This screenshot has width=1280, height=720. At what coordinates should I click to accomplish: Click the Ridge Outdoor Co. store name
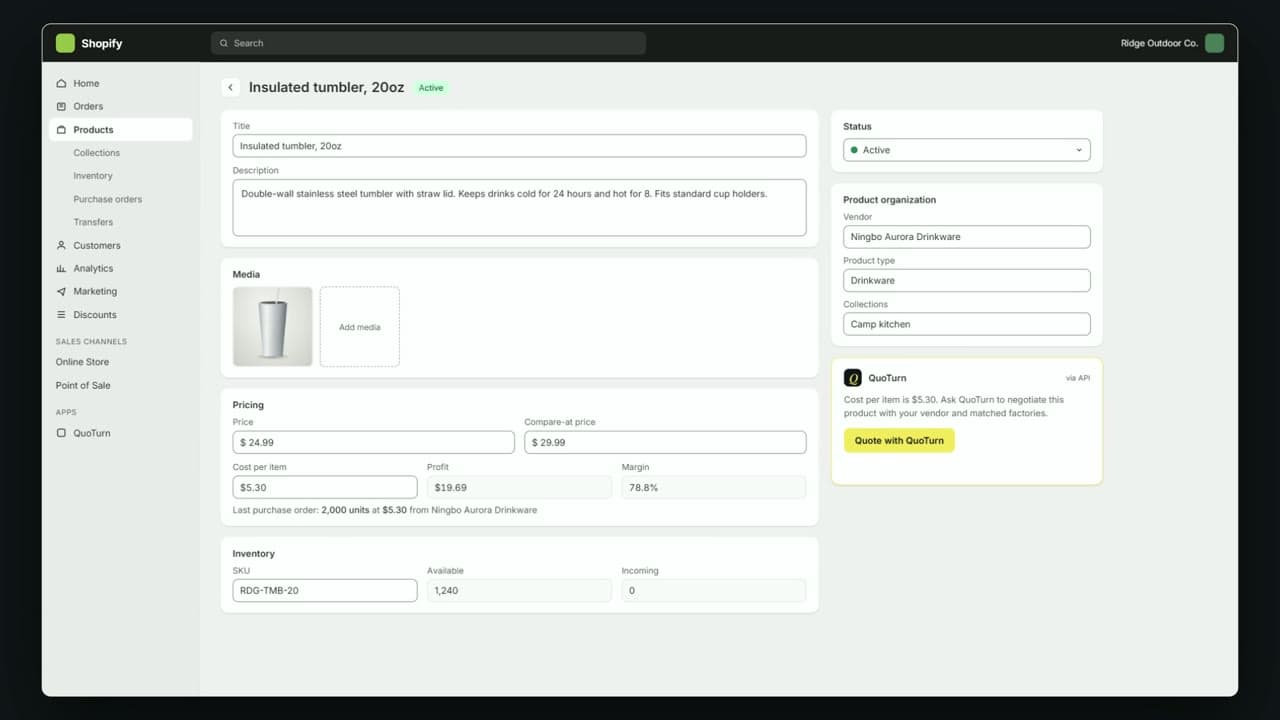[1160, 43]
